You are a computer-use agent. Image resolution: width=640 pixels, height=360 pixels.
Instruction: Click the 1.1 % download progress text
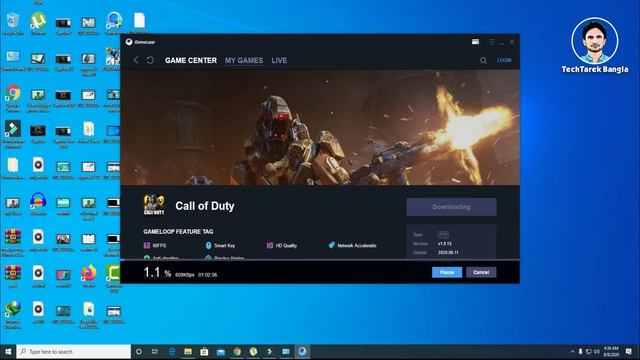157,272
